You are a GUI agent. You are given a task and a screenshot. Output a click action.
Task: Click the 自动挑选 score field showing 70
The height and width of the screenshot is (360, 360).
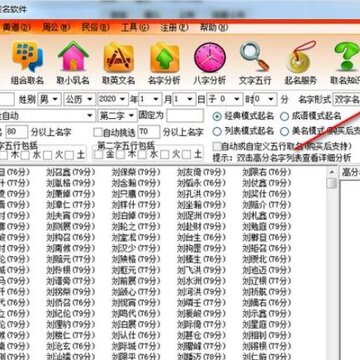[149, 132]
